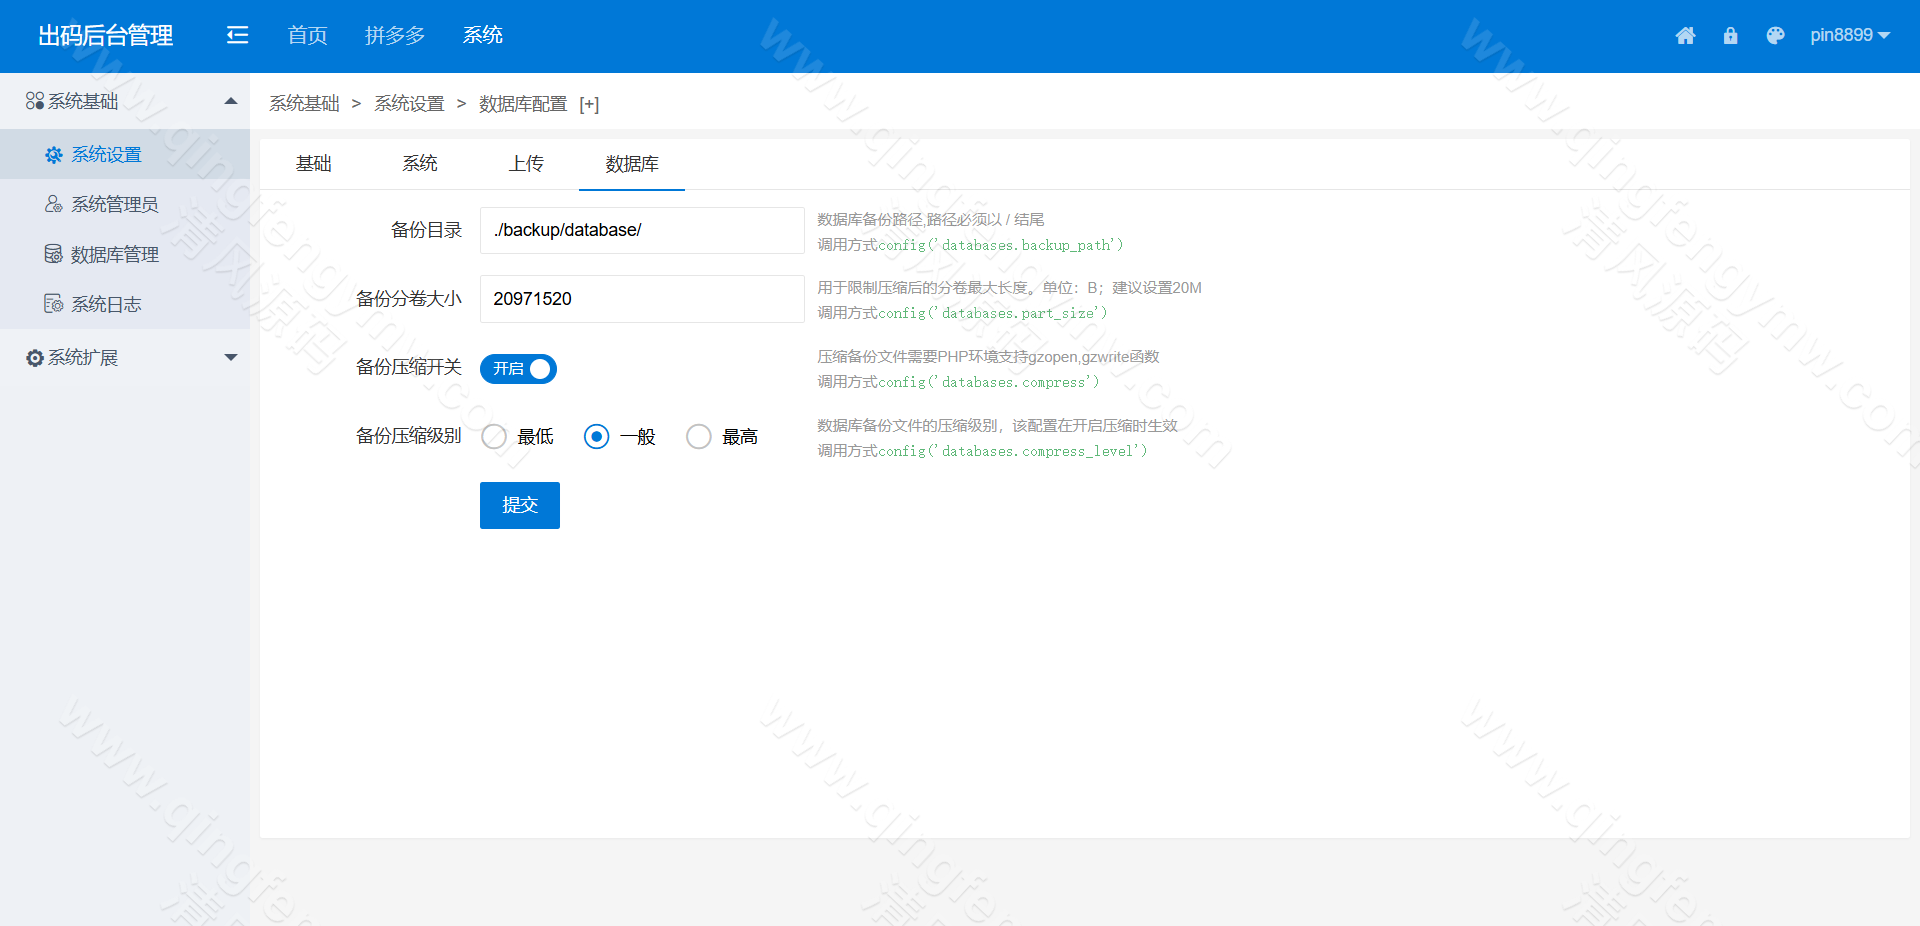Screen dimensions: 1920x926
Task: Click the 系统管理员 admin icon
Action: click(x=51, y=204)
